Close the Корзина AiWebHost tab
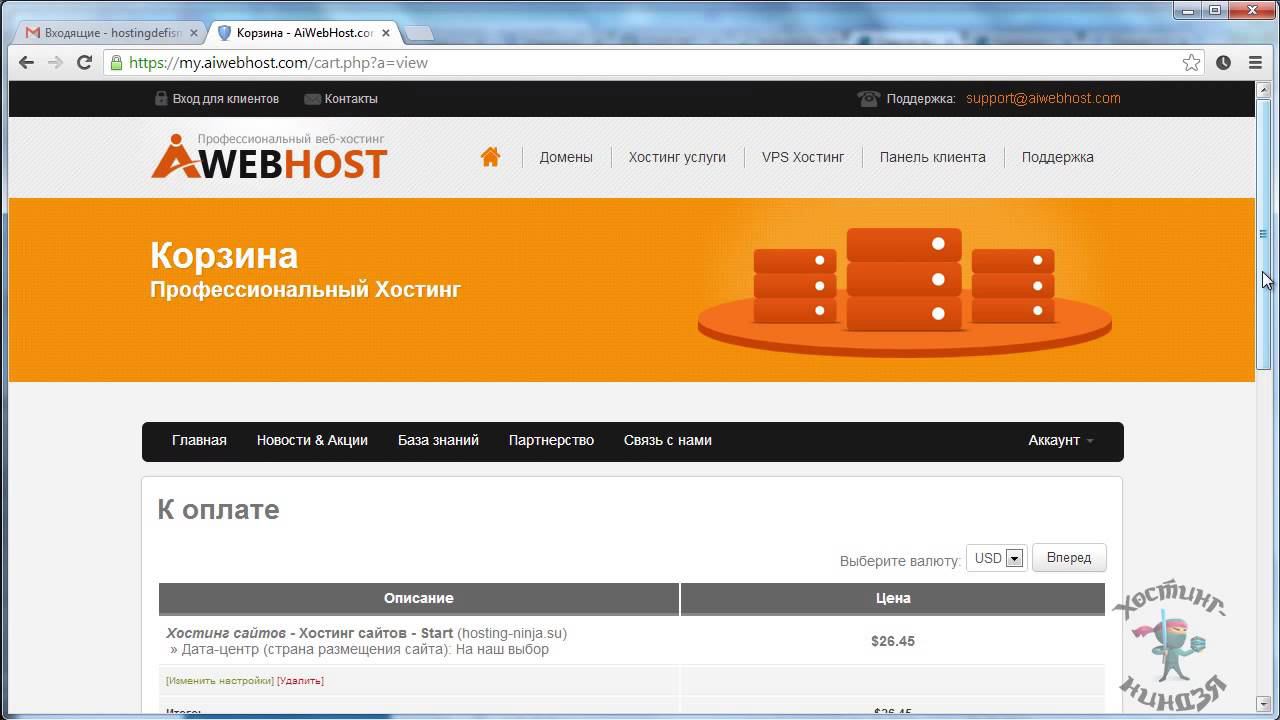This screenshot has width=1280, height=720. (386, 33)
